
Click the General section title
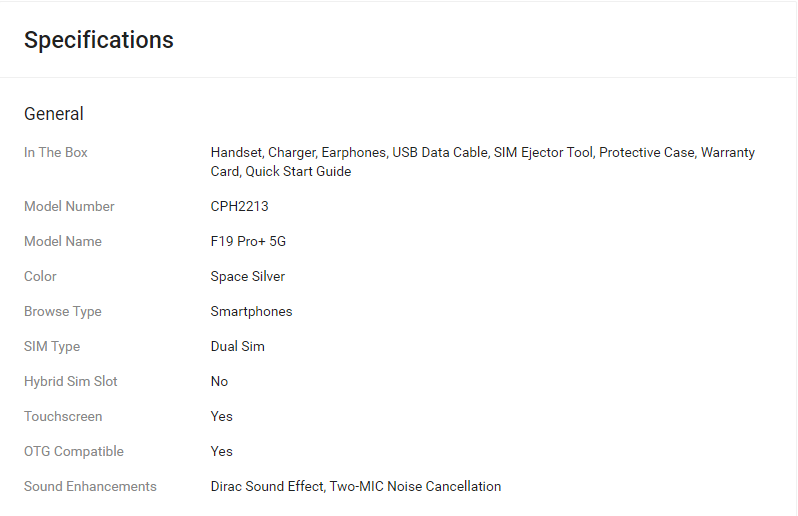[54, 114]
